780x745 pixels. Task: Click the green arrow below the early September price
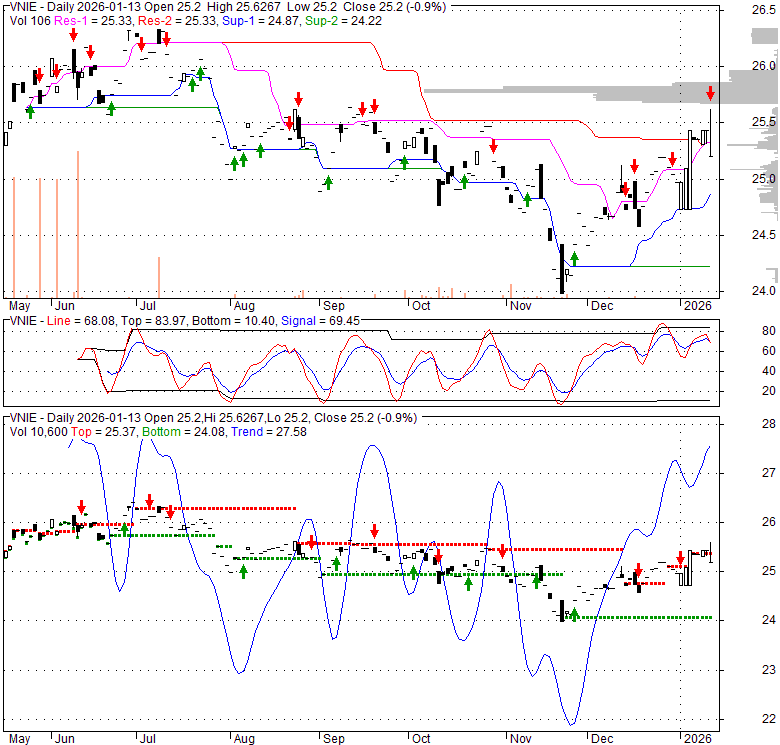[x=328, y=182]
